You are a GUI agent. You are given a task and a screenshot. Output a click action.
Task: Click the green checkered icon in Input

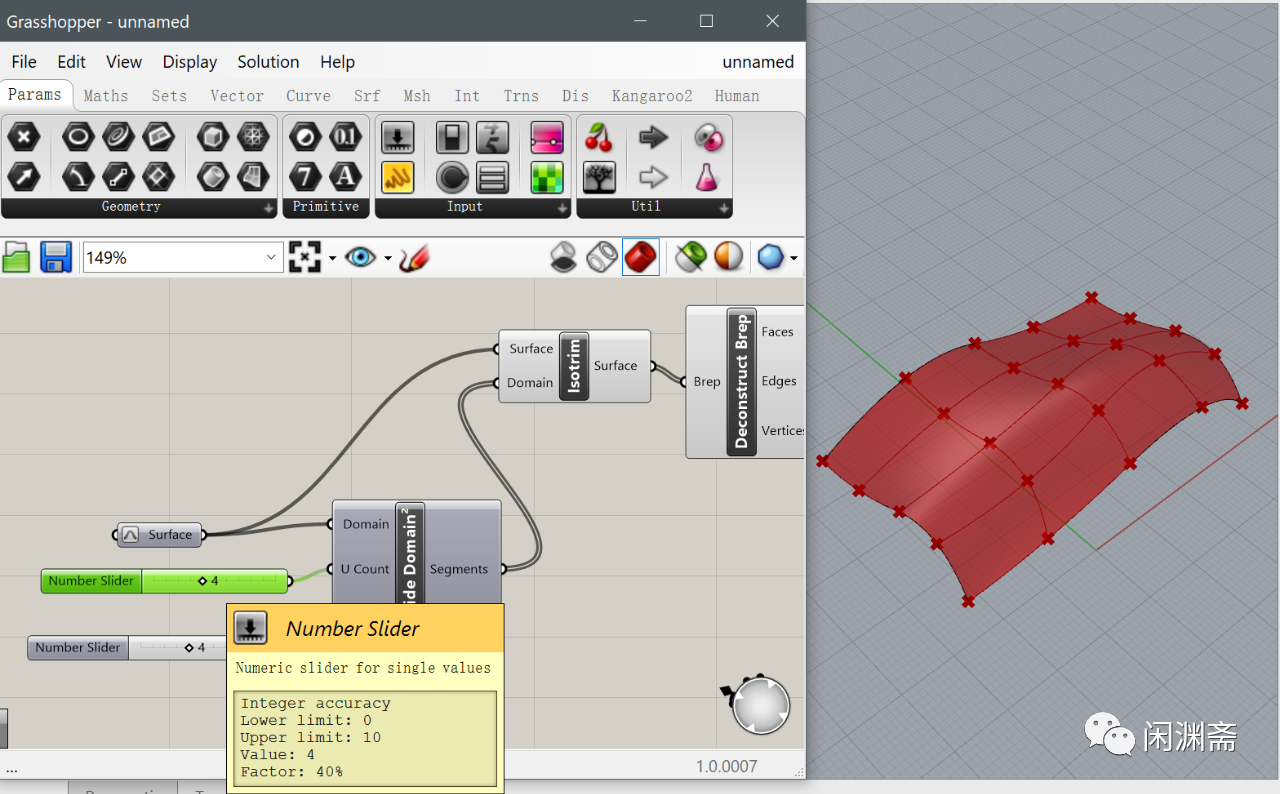tap(546, 177)
